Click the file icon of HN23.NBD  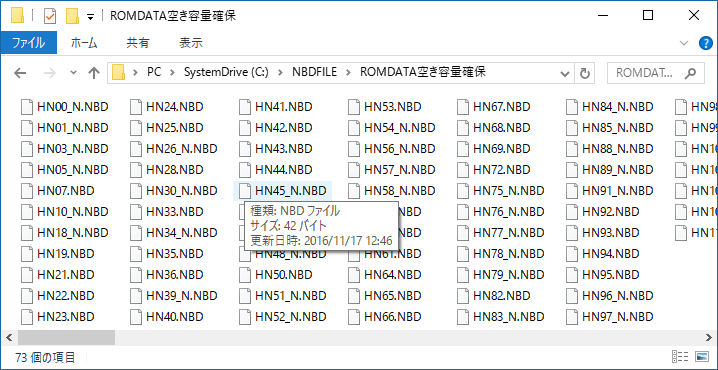coord(27,317)
